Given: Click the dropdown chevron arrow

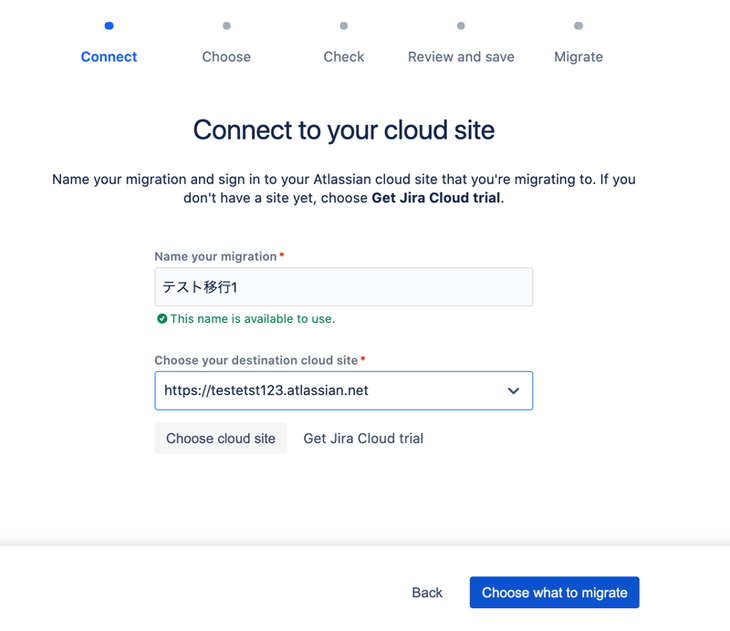Looking at the screenshot, I should point(513,391).
